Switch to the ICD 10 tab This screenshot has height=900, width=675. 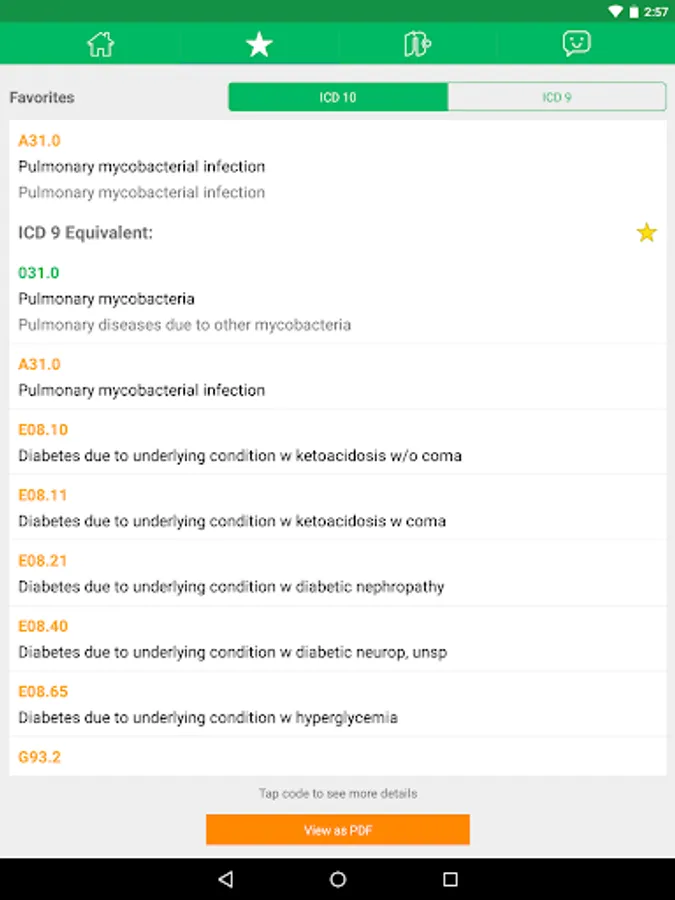click(x=338, y=97)
